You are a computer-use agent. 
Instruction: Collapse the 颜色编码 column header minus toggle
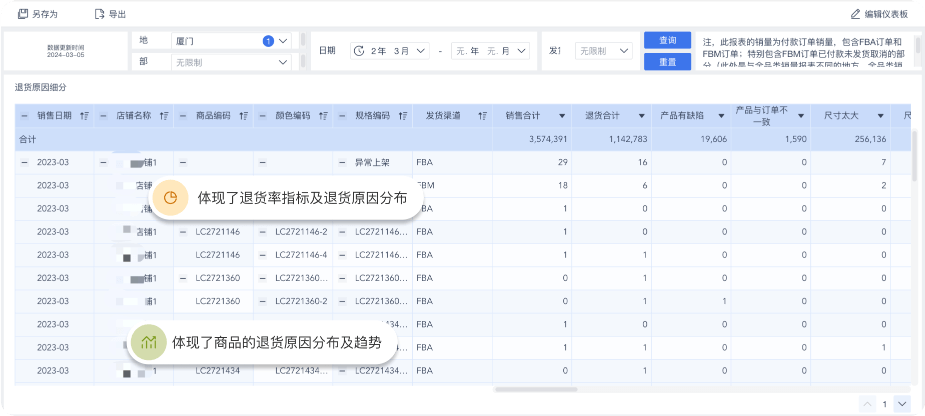262,116
